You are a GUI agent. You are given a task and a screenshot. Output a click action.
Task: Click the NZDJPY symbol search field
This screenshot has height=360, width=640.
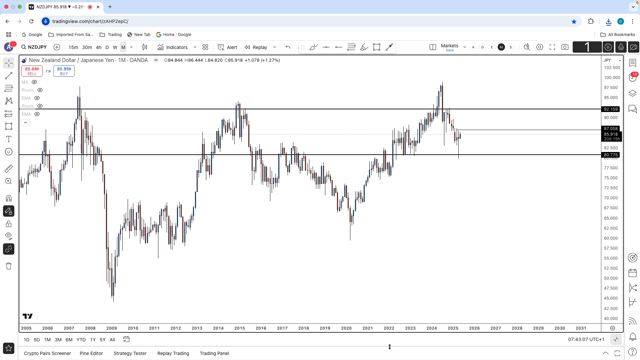34,47
